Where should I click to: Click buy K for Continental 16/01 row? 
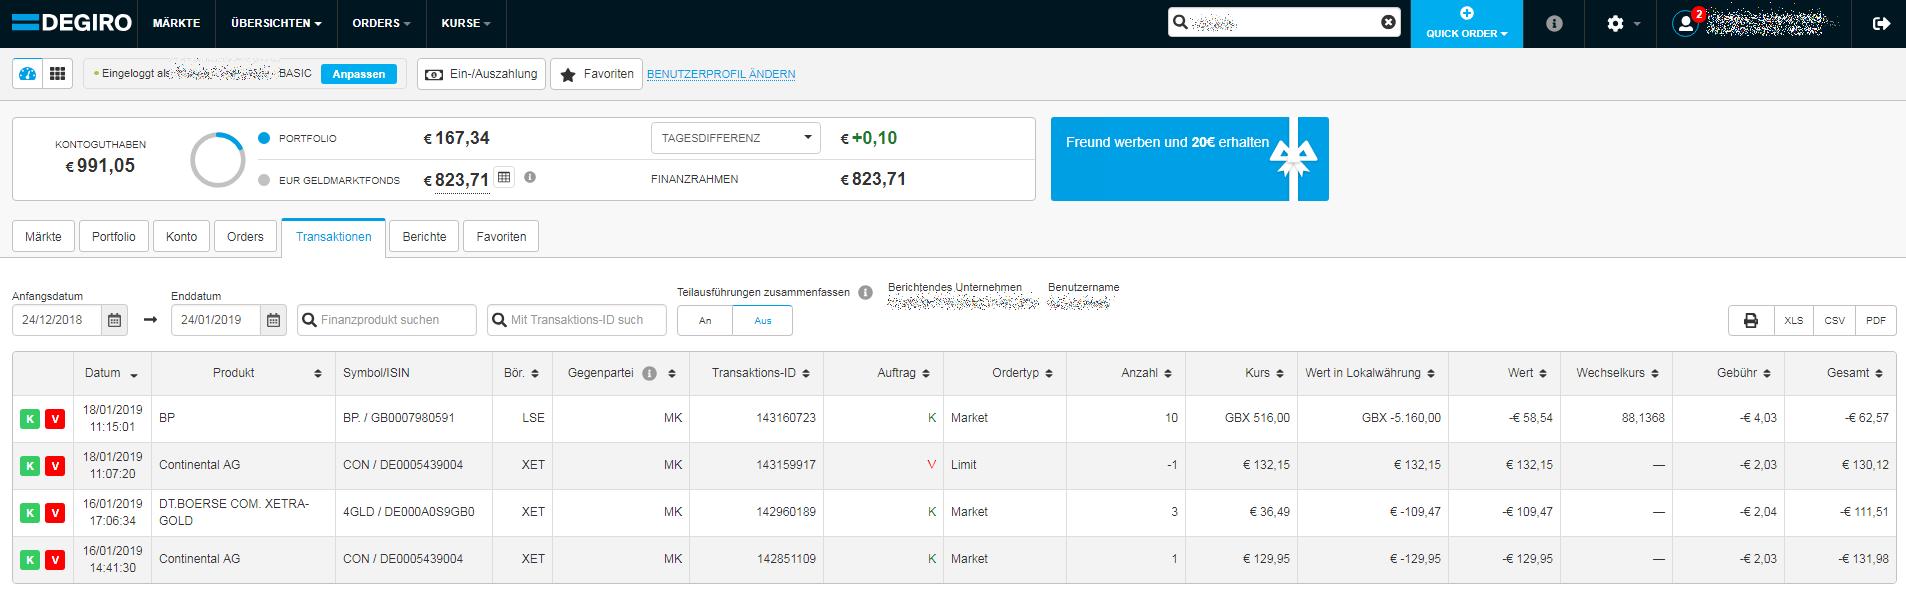29,559
